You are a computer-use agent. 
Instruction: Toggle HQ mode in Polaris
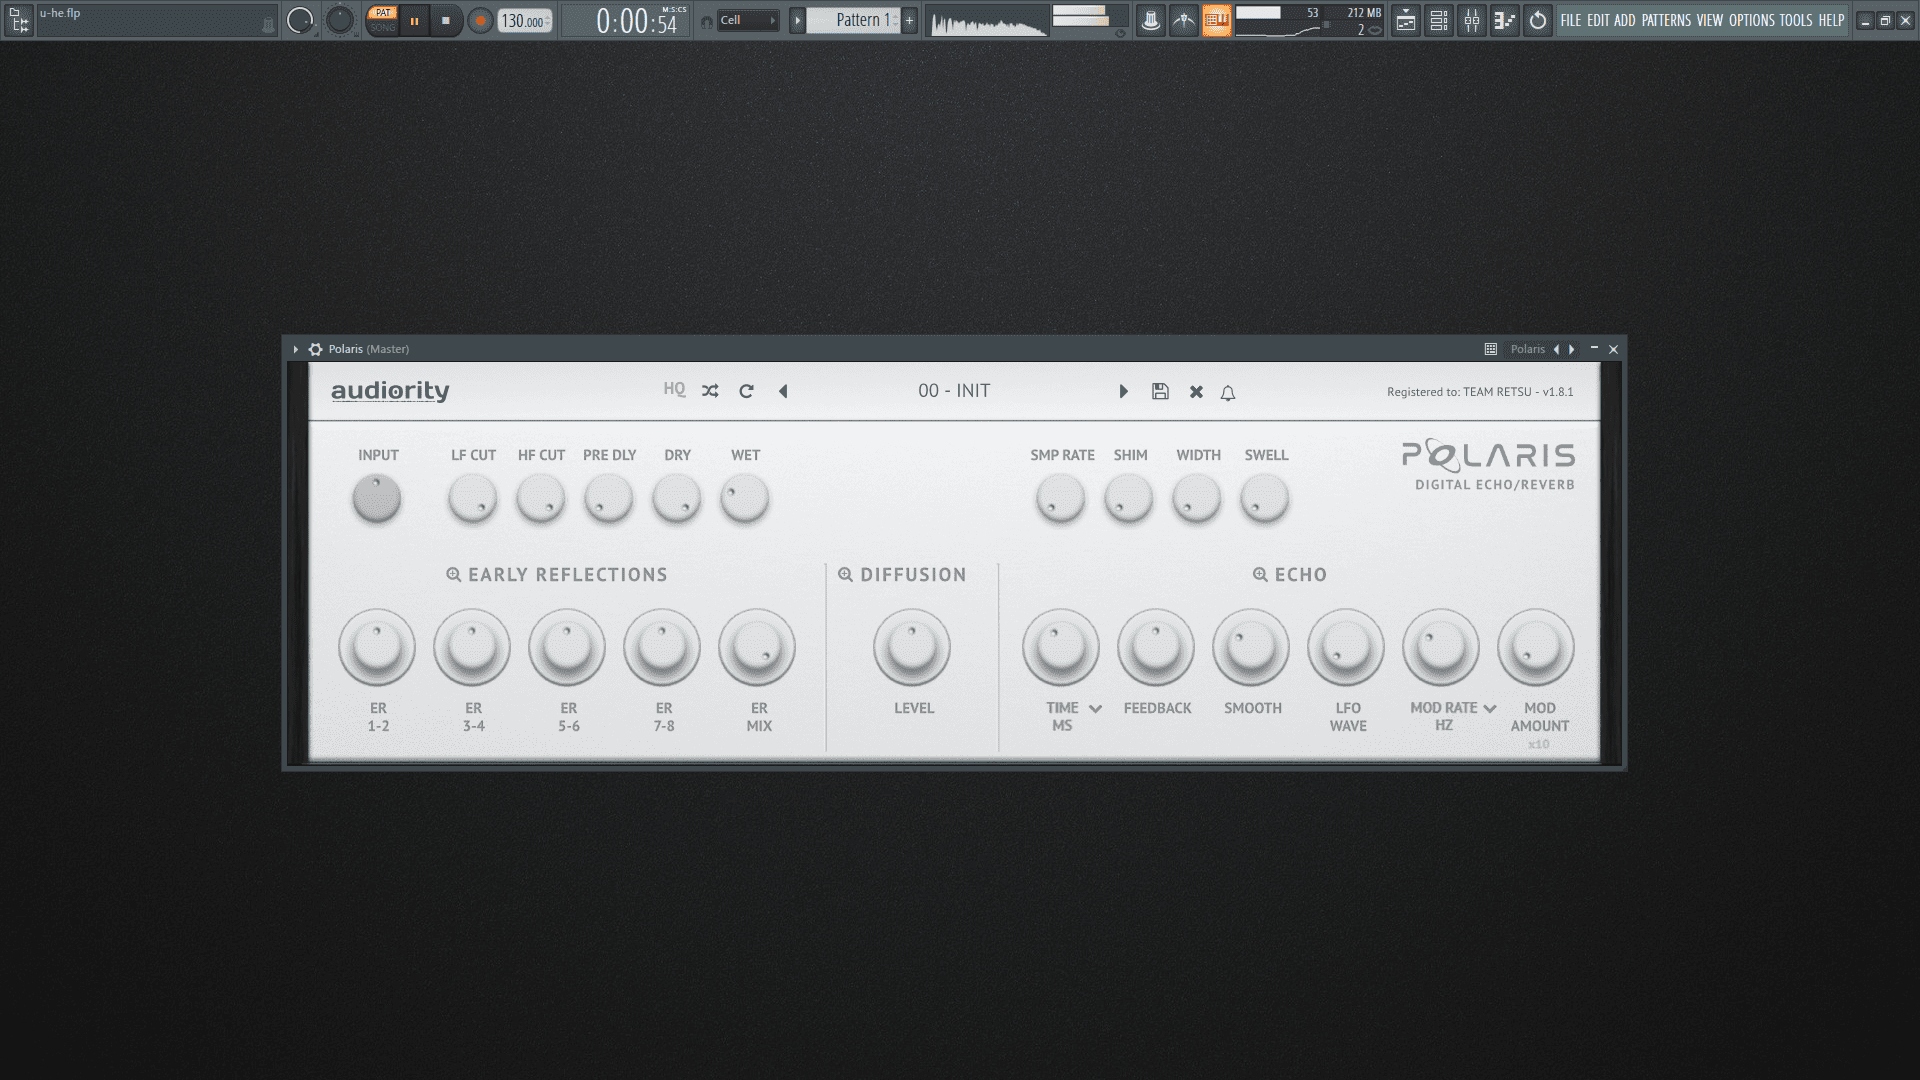coord(674,390)
